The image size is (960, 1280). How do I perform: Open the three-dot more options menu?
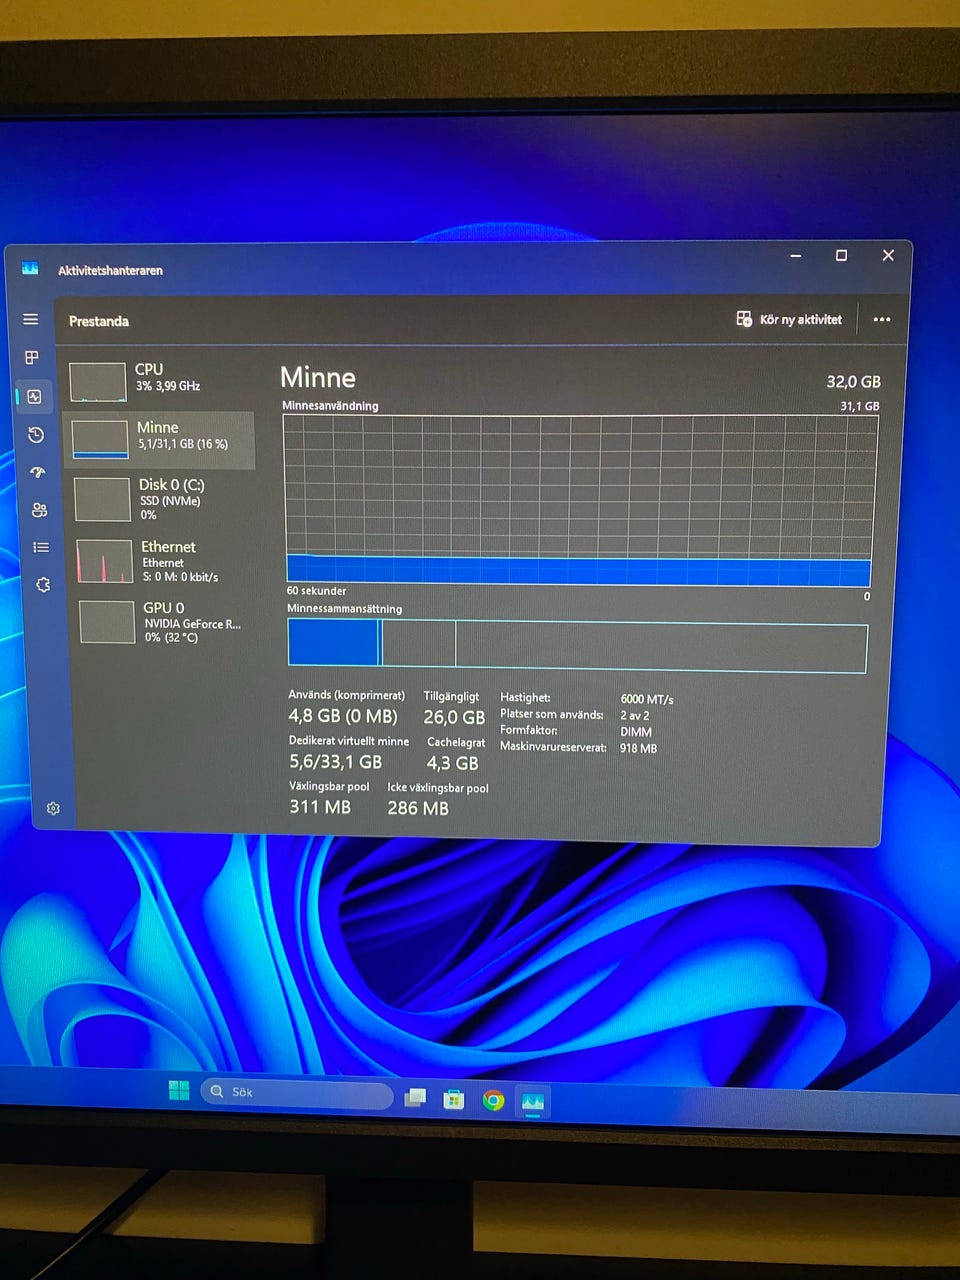point(881,320)
